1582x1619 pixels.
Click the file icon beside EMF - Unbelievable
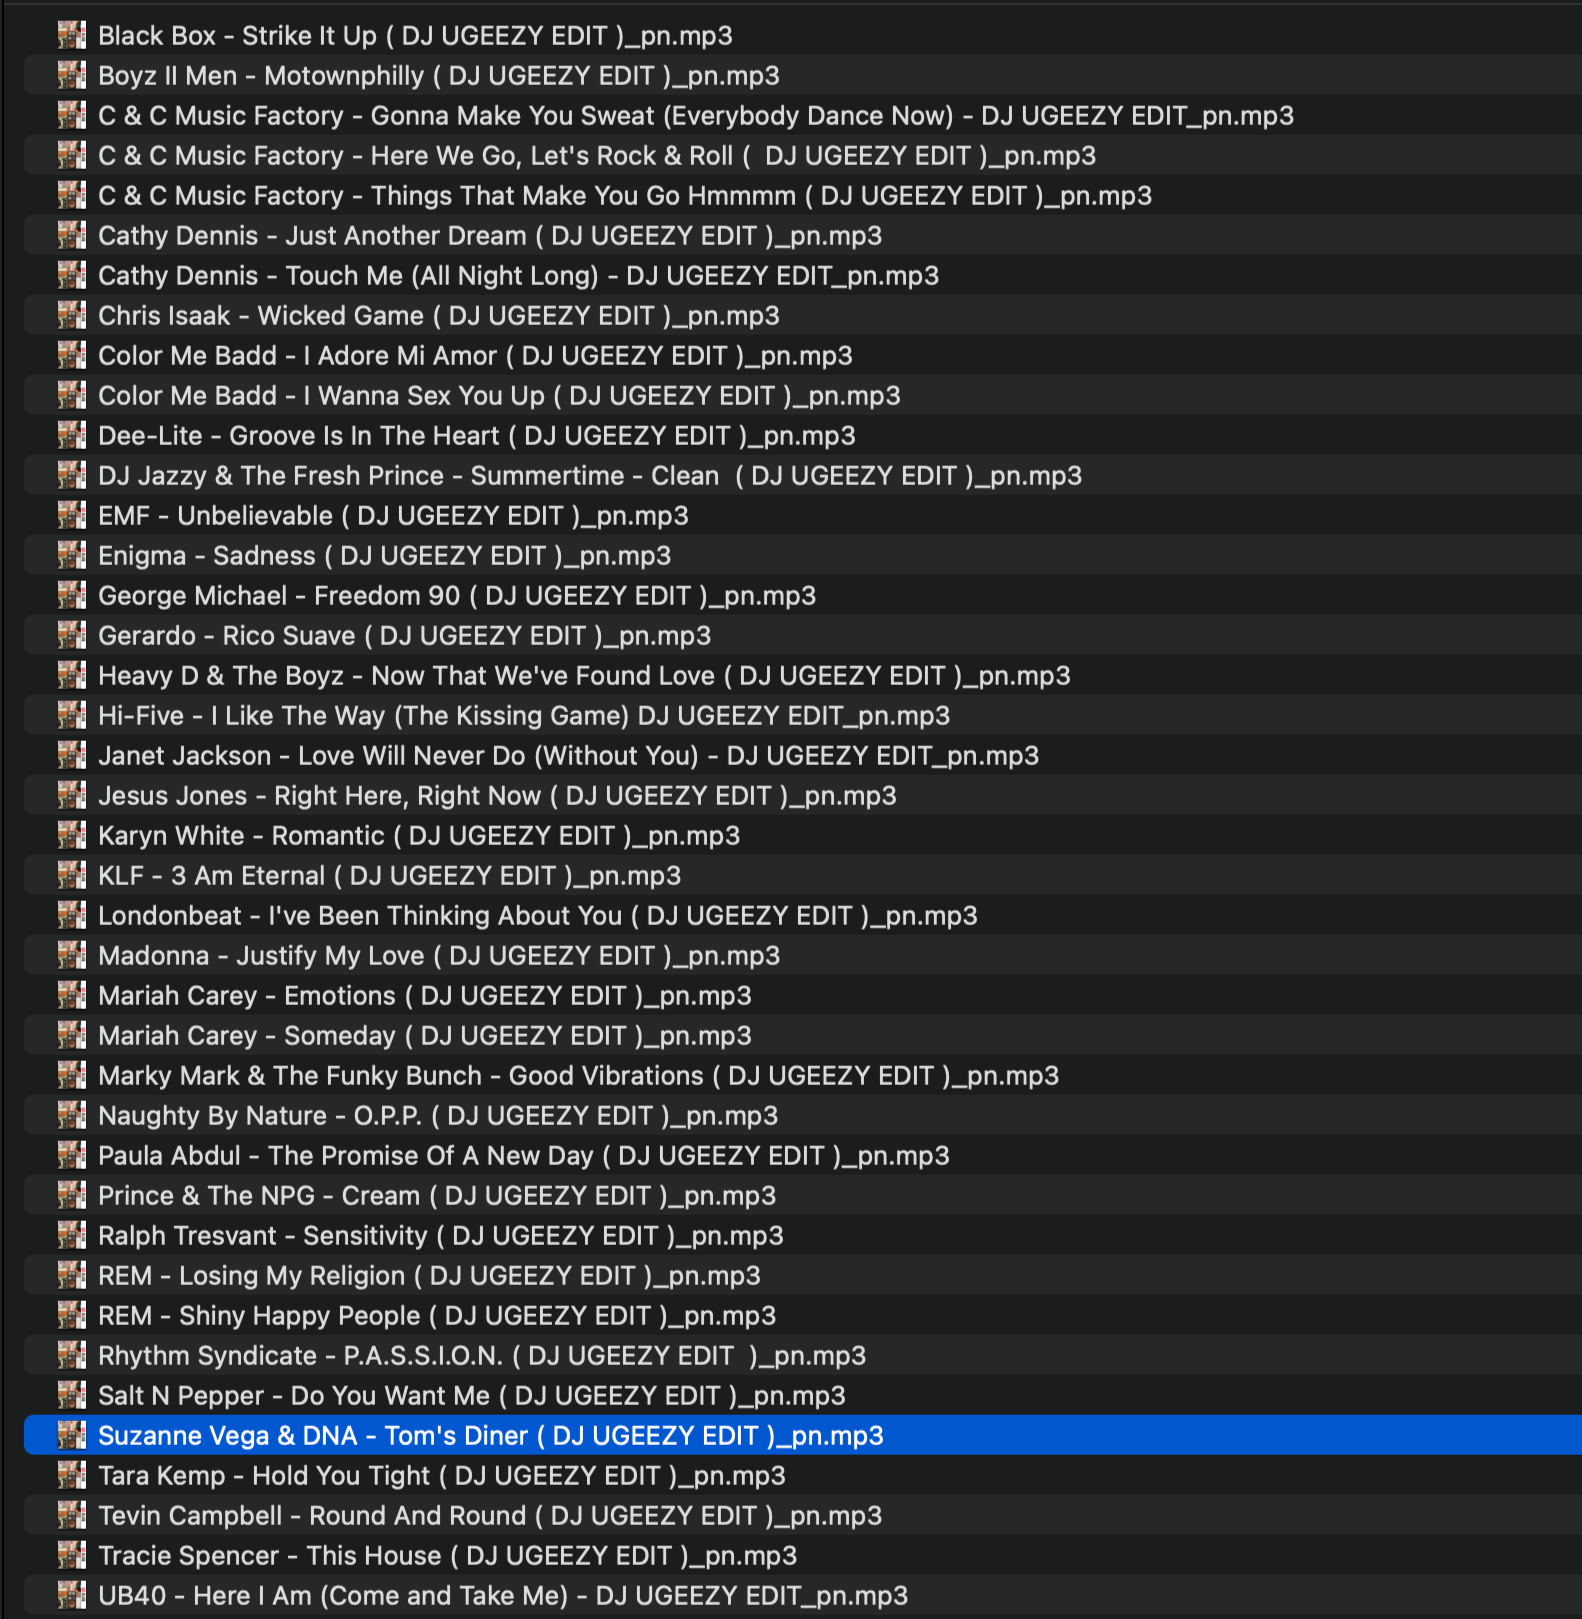pos(72,515)
